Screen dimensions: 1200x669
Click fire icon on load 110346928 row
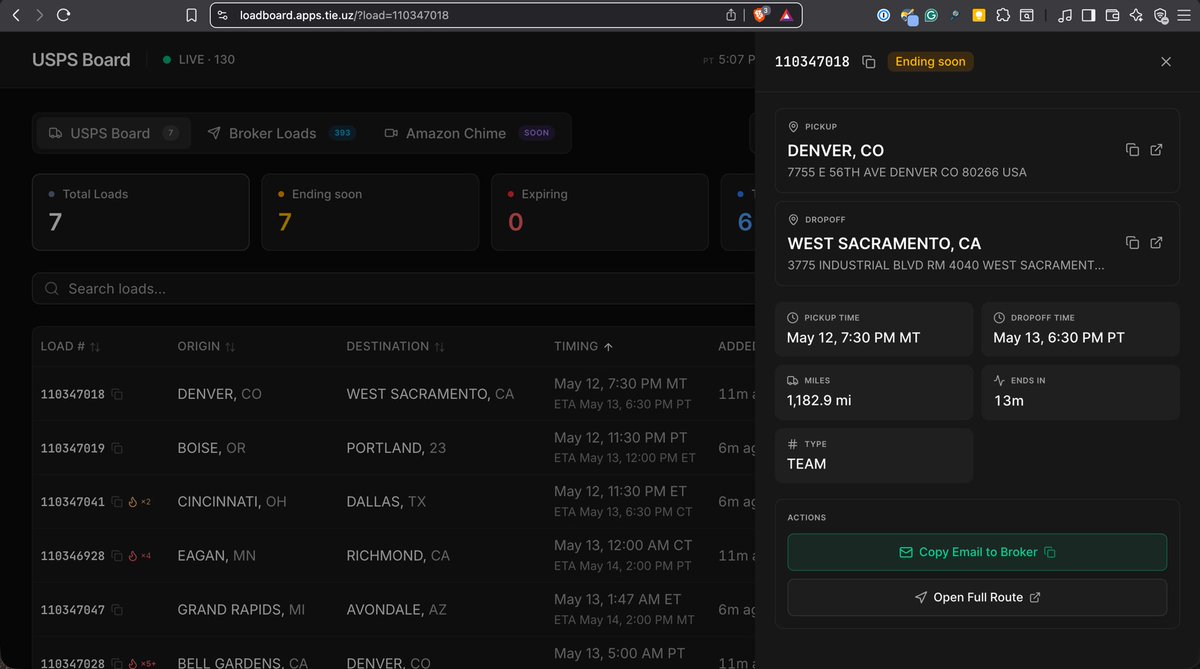132,556
